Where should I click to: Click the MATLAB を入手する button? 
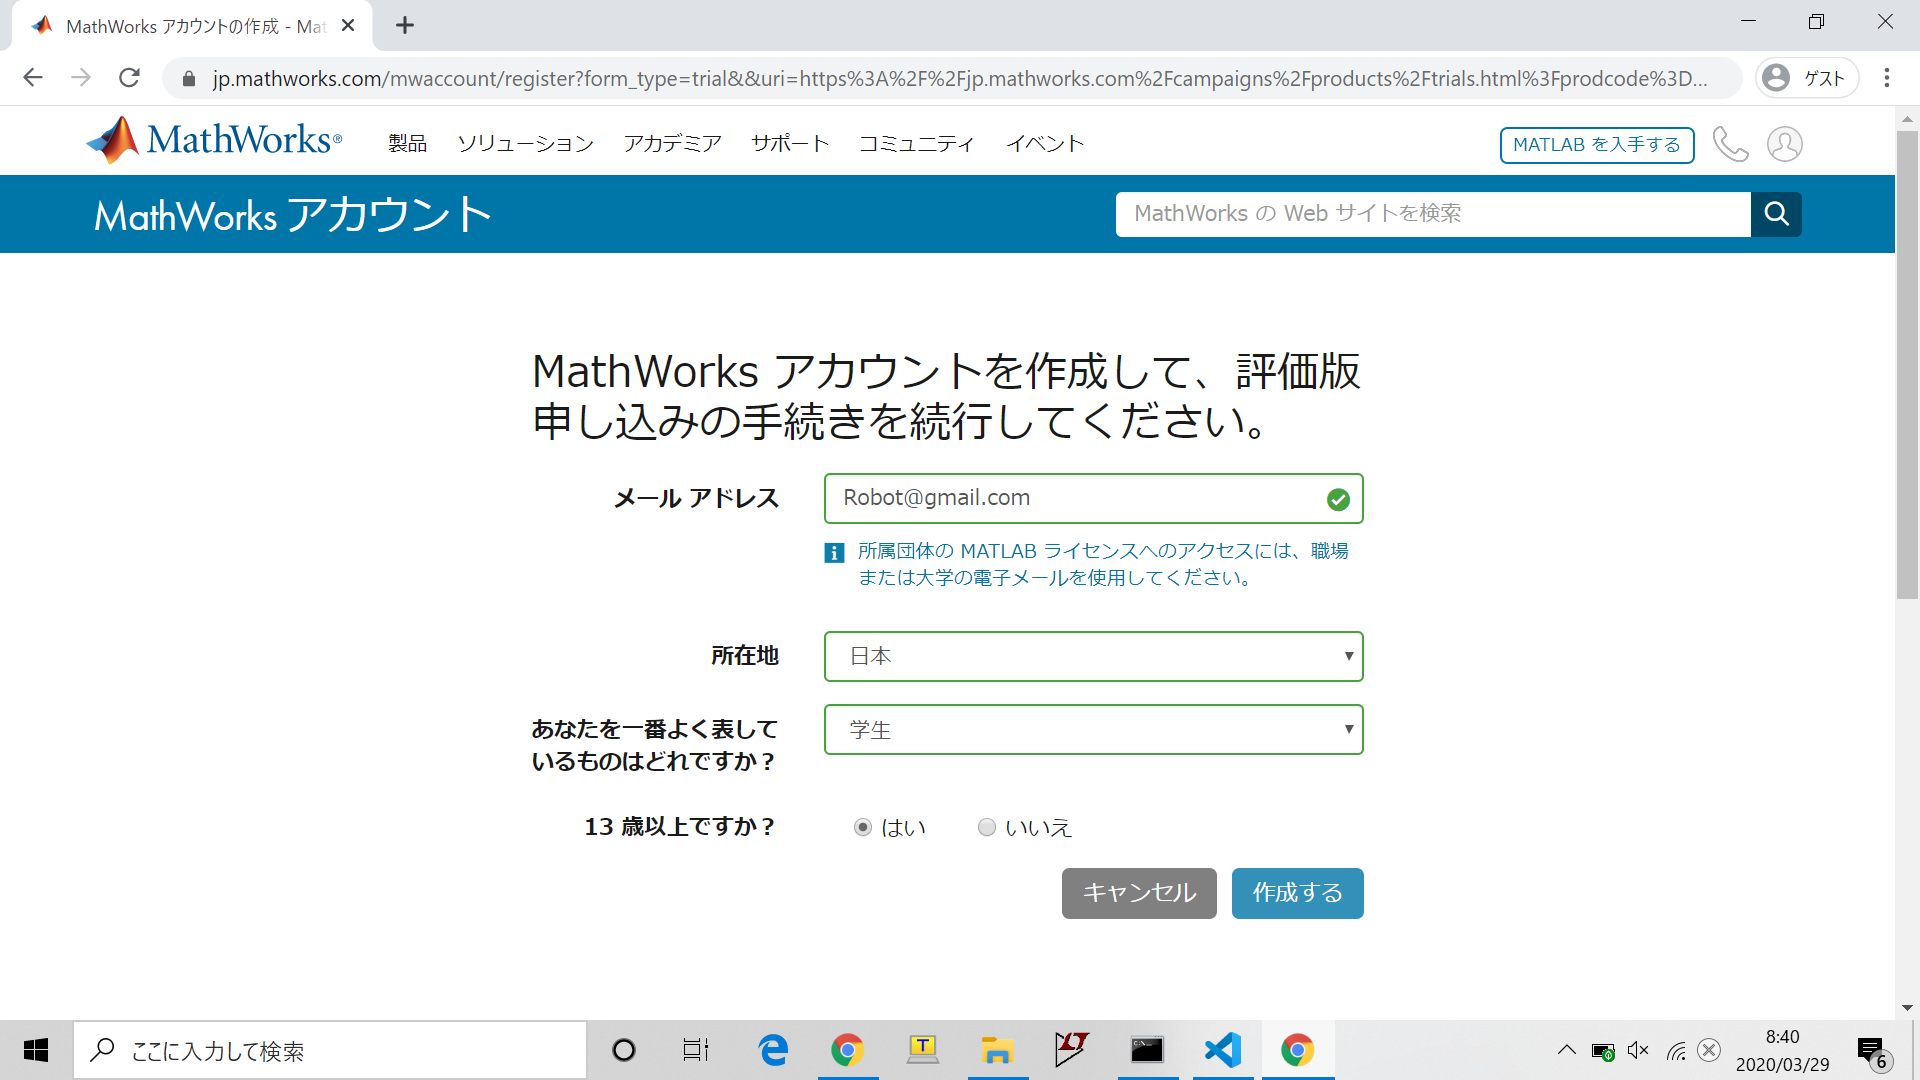coord(1597,145)
